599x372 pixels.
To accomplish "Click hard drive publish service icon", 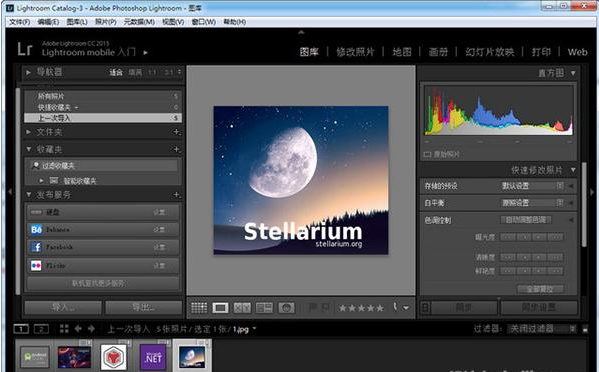I will [36, 212].
